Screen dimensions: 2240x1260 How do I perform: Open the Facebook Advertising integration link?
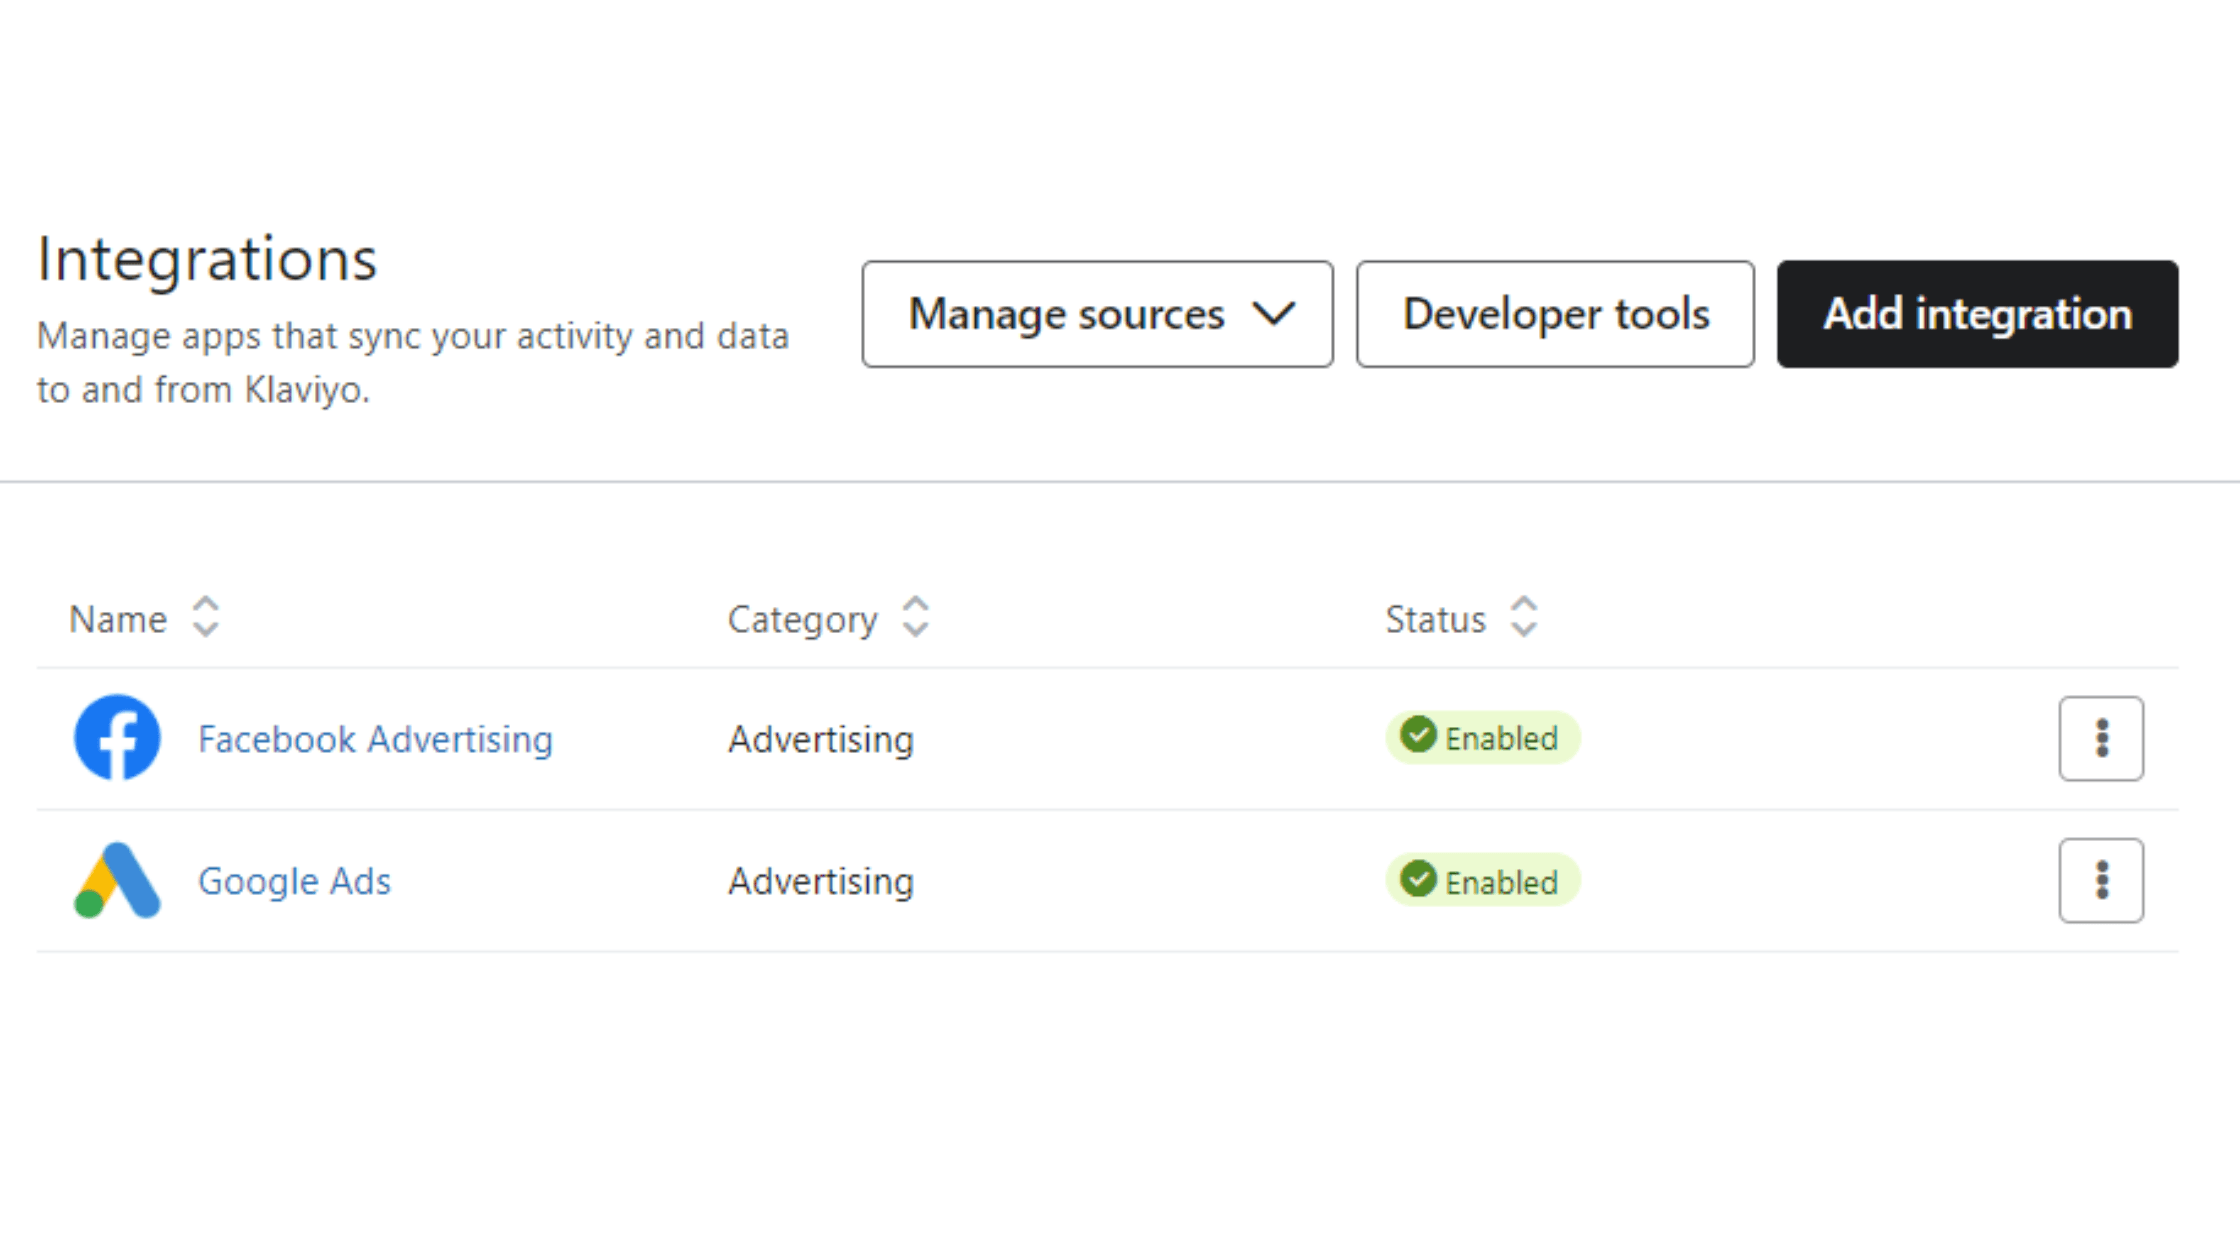[375, 739]
